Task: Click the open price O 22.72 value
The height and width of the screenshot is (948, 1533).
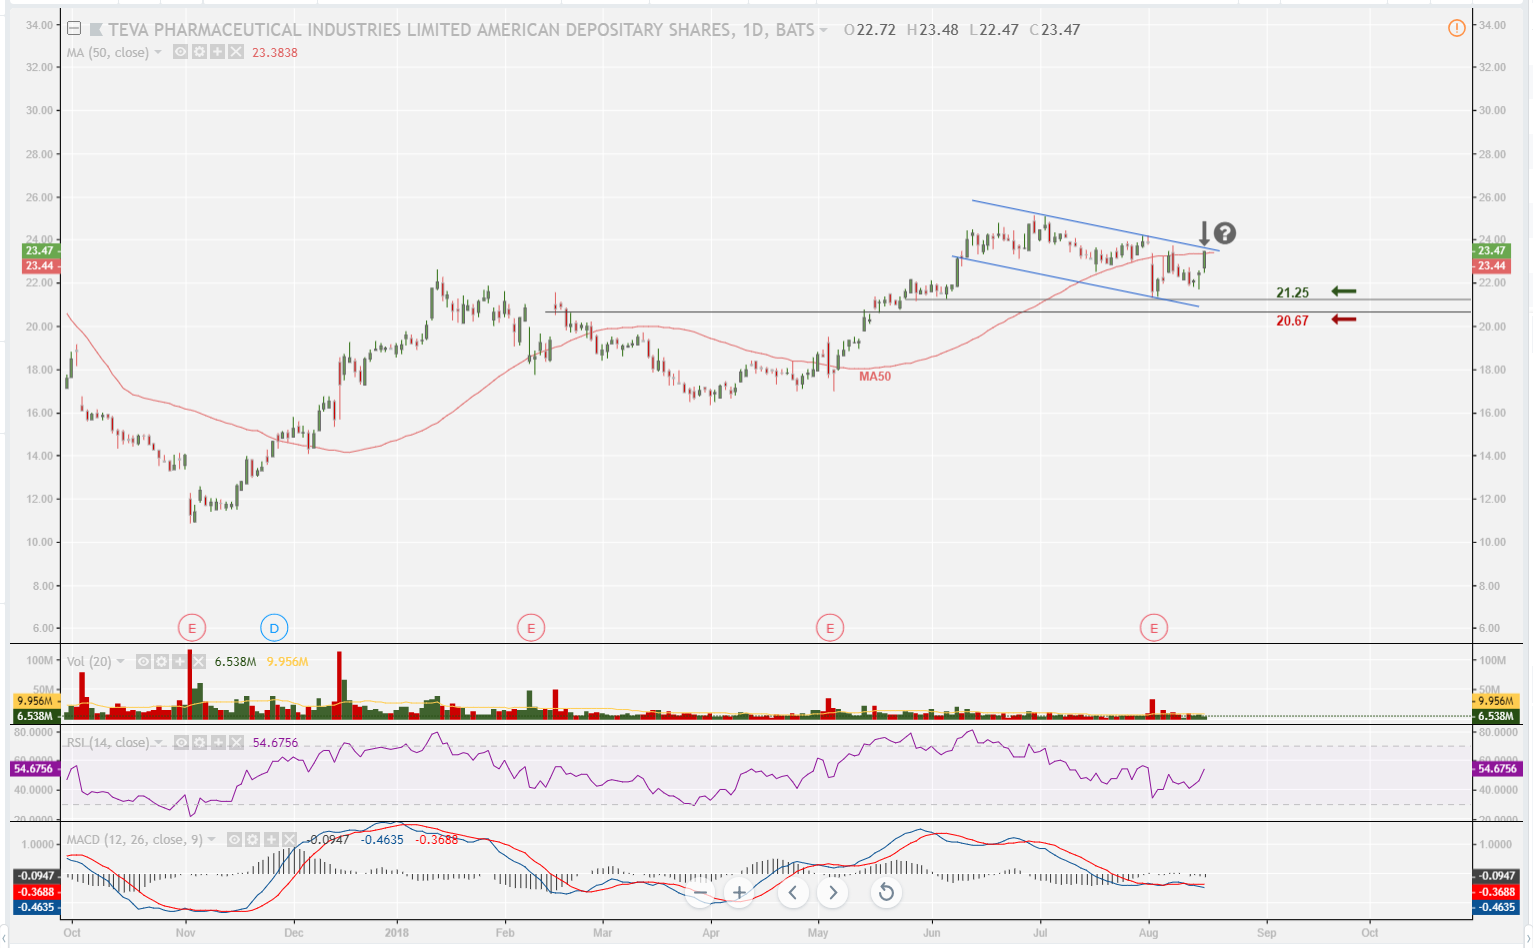Action: pyautogui.click(x=876, y=30)
